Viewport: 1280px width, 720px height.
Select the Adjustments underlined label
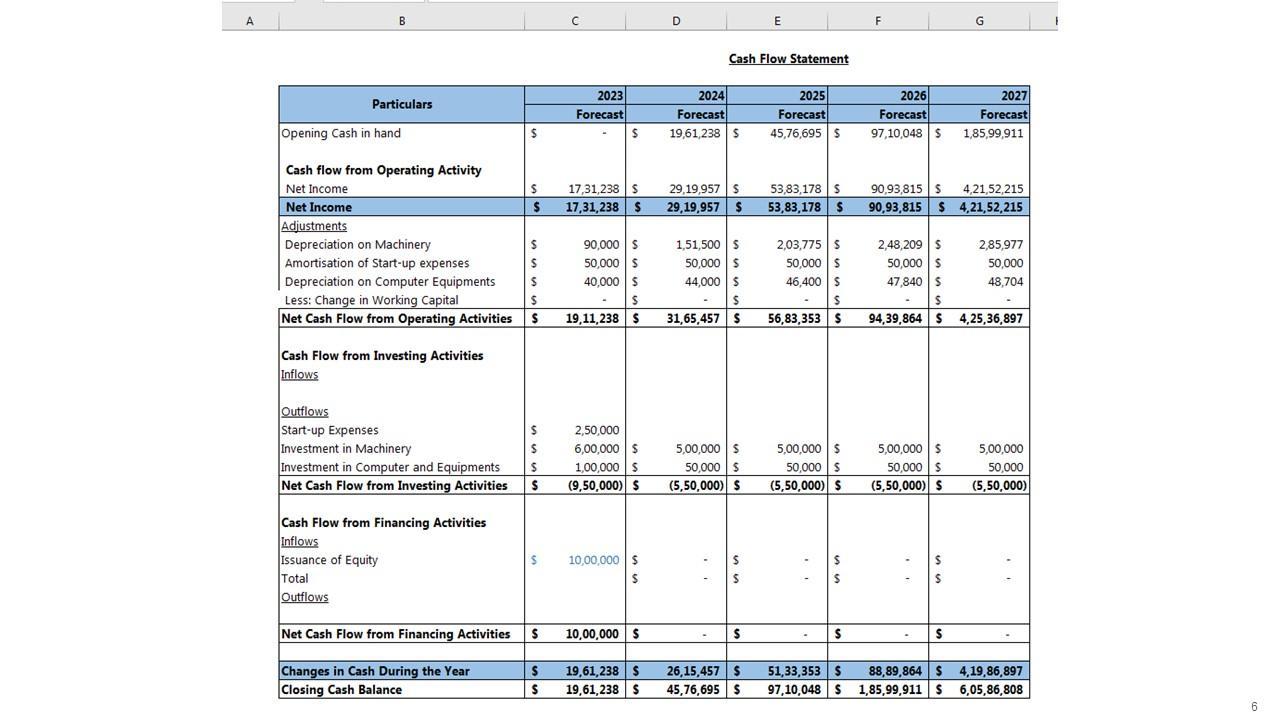[314, 226]
